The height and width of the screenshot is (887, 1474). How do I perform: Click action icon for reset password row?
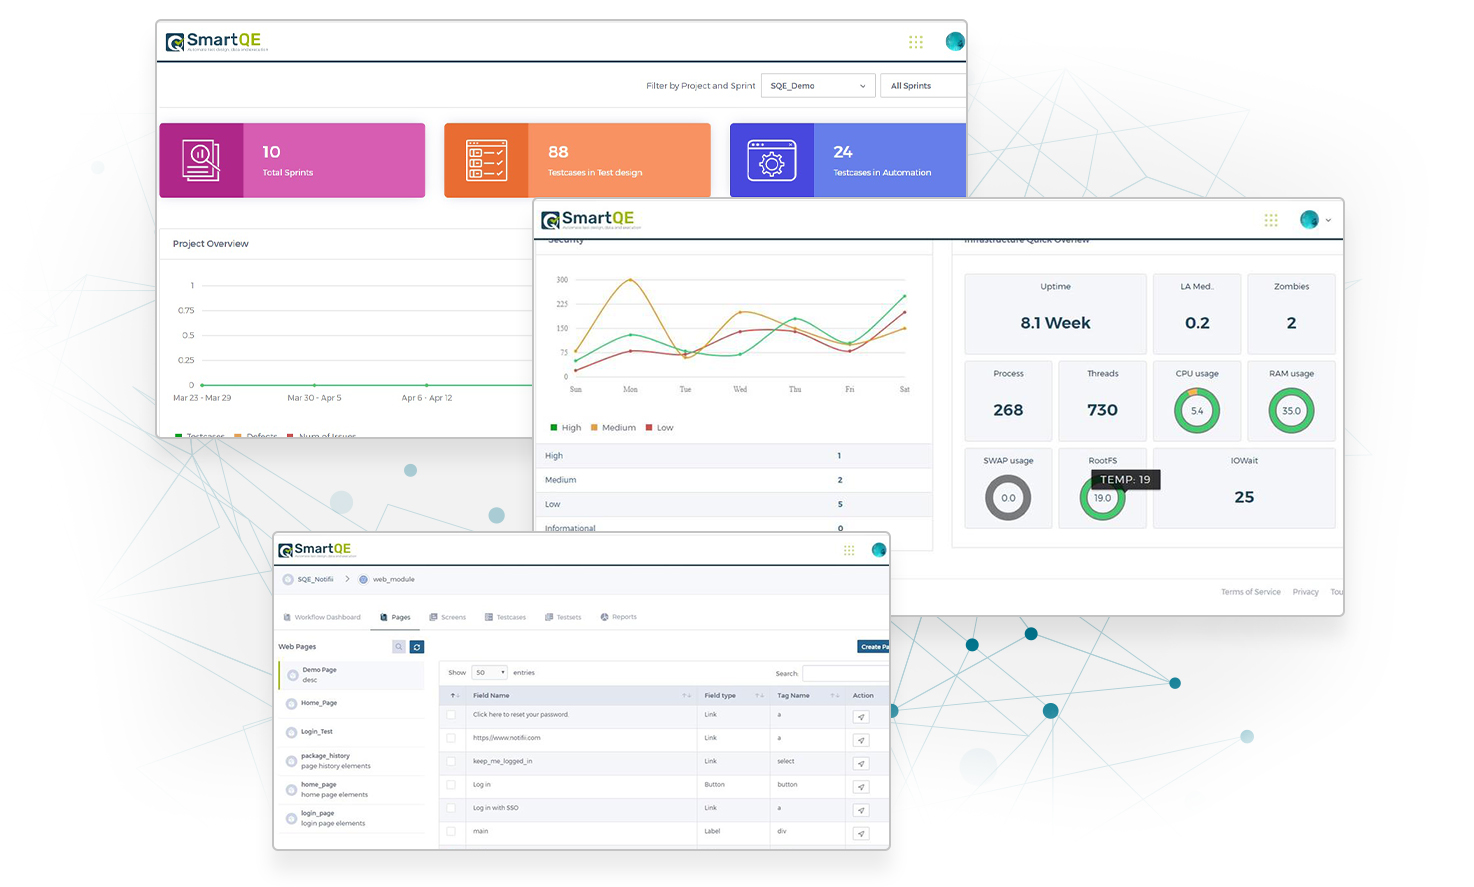[x=861, y=717]
